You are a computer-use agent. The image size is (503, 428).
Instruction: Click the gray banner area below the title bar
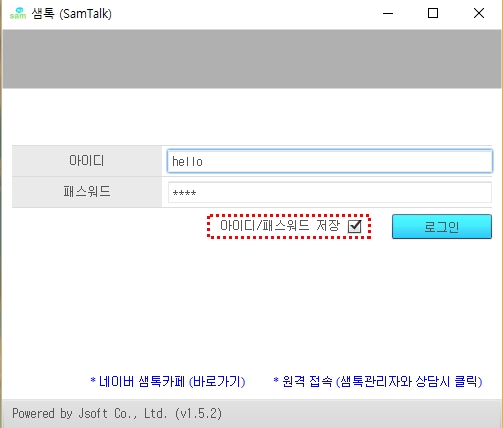point(252,59)
